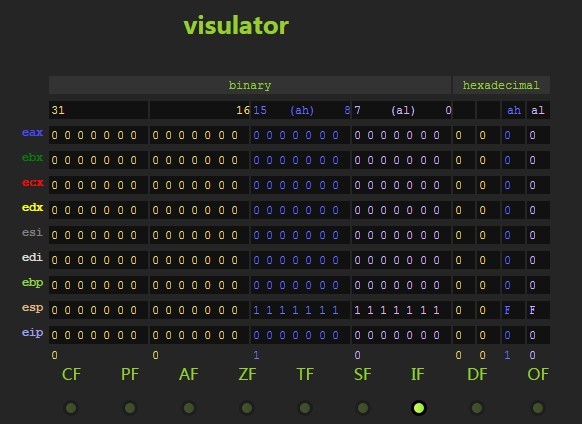Toggle the CF flag indicator light
Image resolution: width=582 pixels, height=424 pixels.
click(x=71, y=408)
